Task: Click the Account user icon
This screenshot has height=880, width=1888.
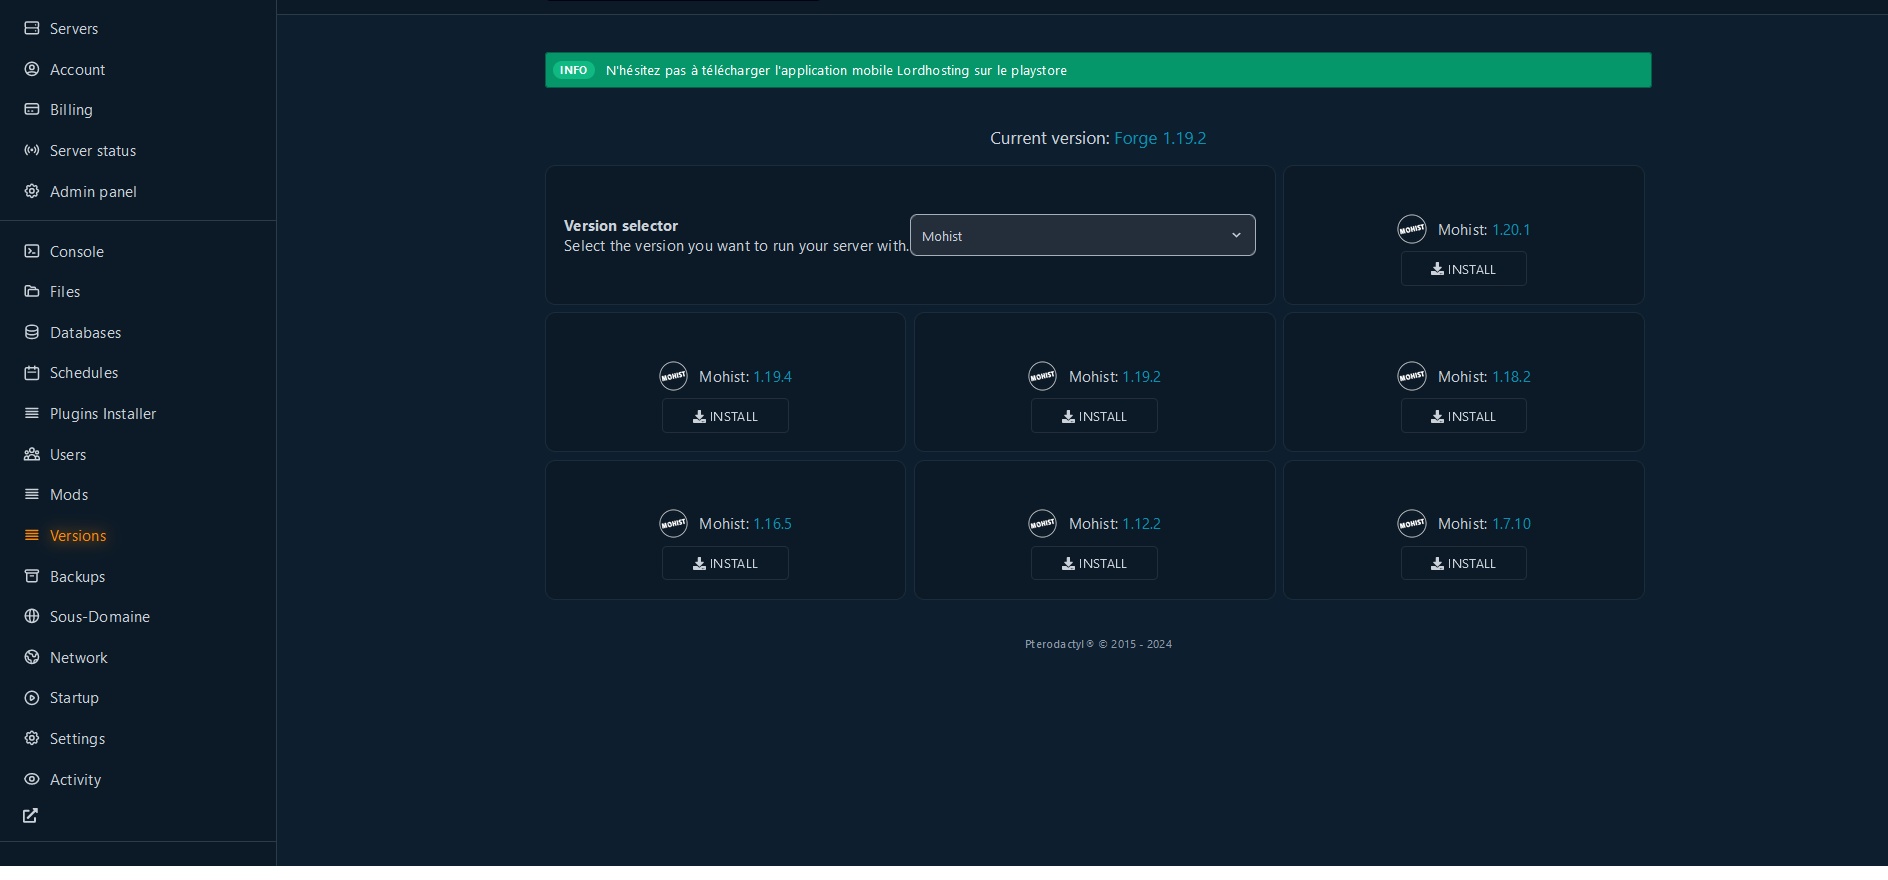Action: tap(32, 69)
